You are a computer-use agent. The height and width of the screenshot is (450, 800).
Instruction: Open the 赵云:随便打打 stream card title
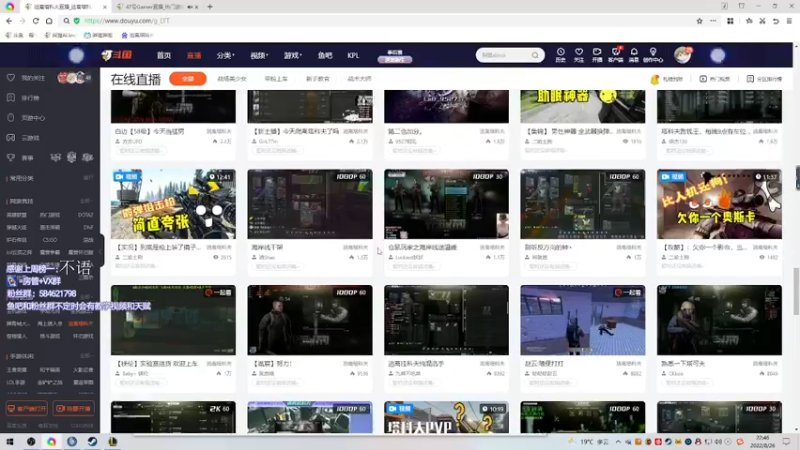544,364
